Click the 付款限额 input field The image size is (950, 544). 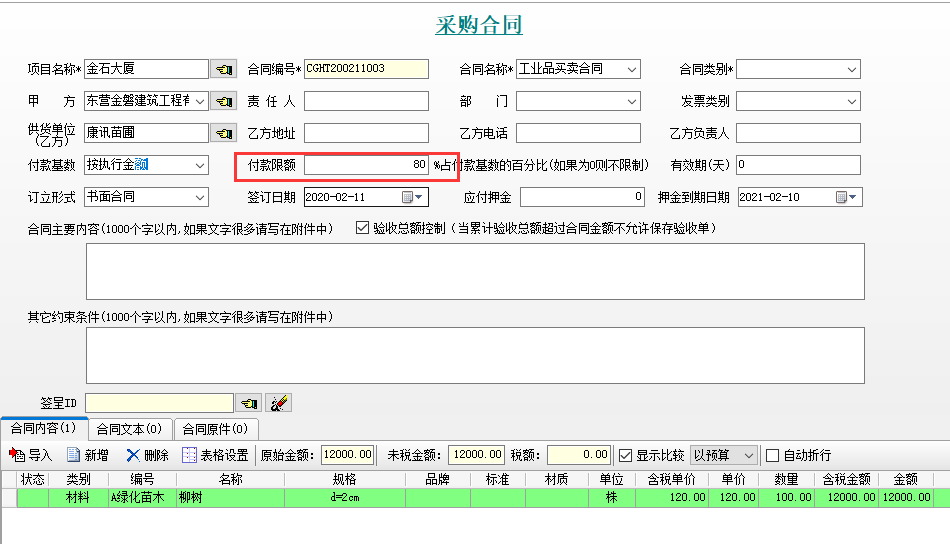366,165
